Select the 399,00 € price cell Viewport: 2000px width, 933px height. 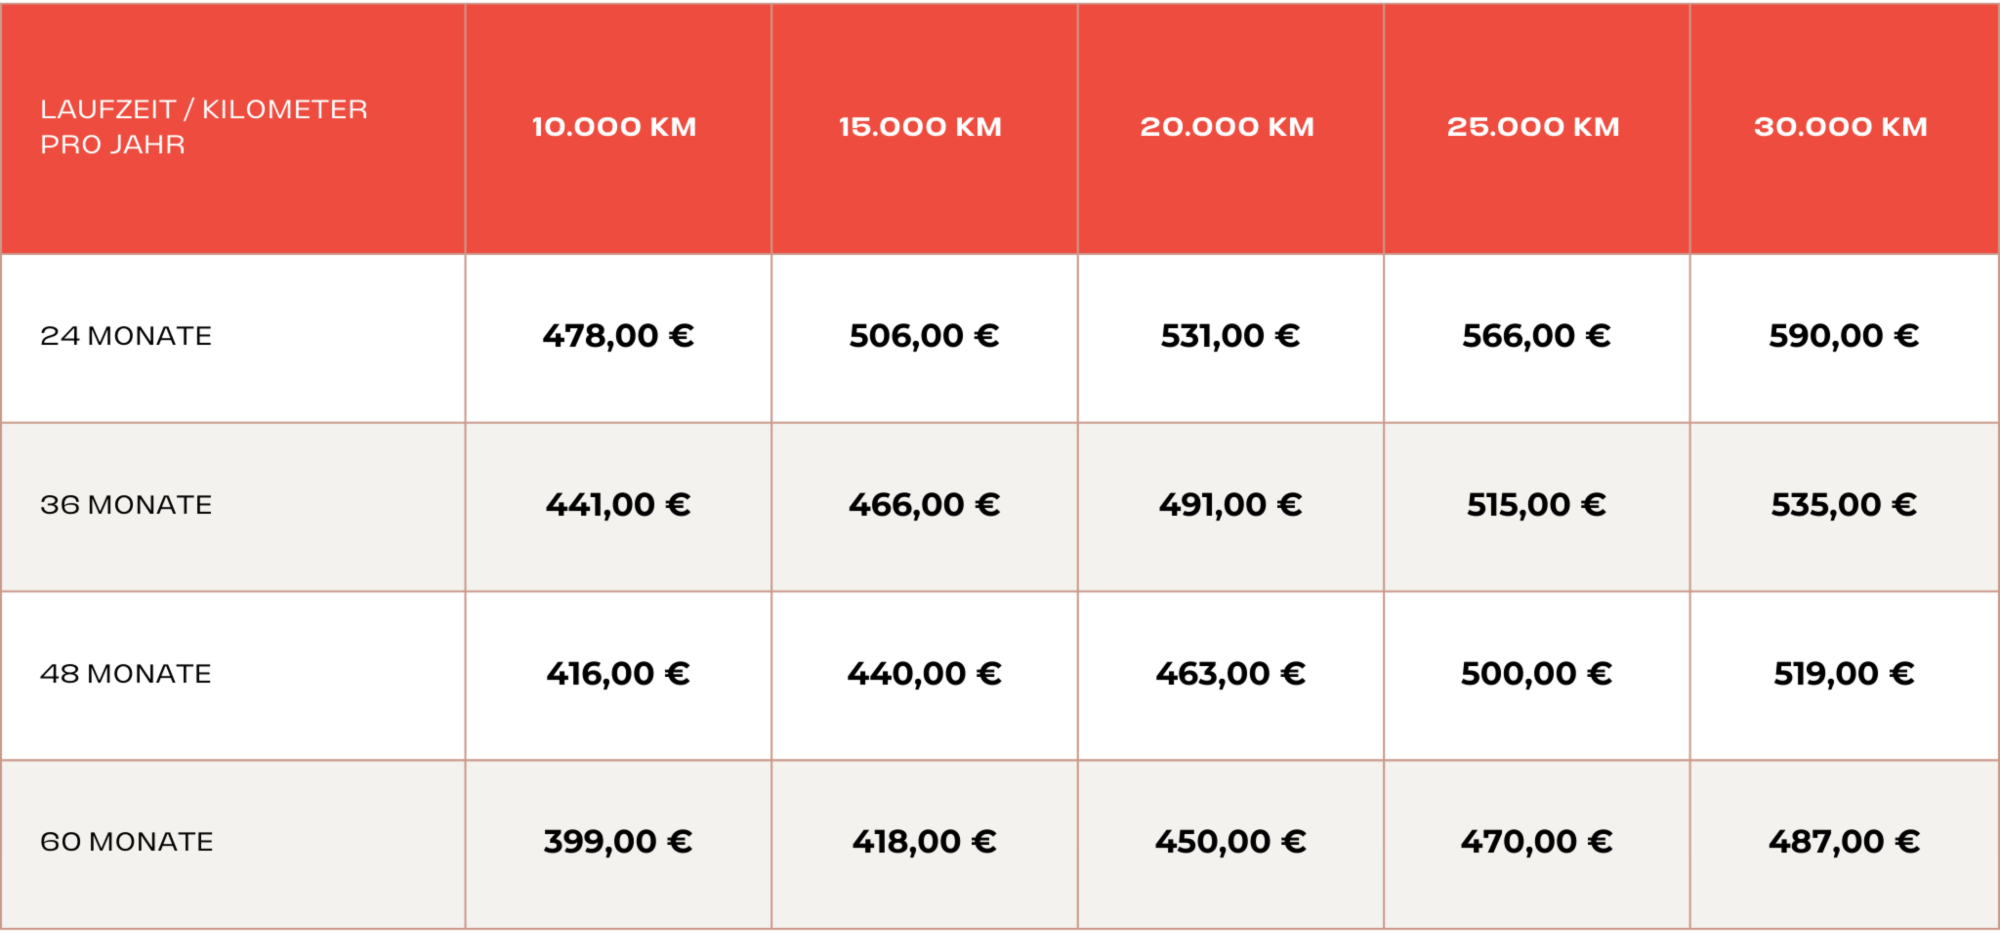pyautogui.click(x=618, y=842)
